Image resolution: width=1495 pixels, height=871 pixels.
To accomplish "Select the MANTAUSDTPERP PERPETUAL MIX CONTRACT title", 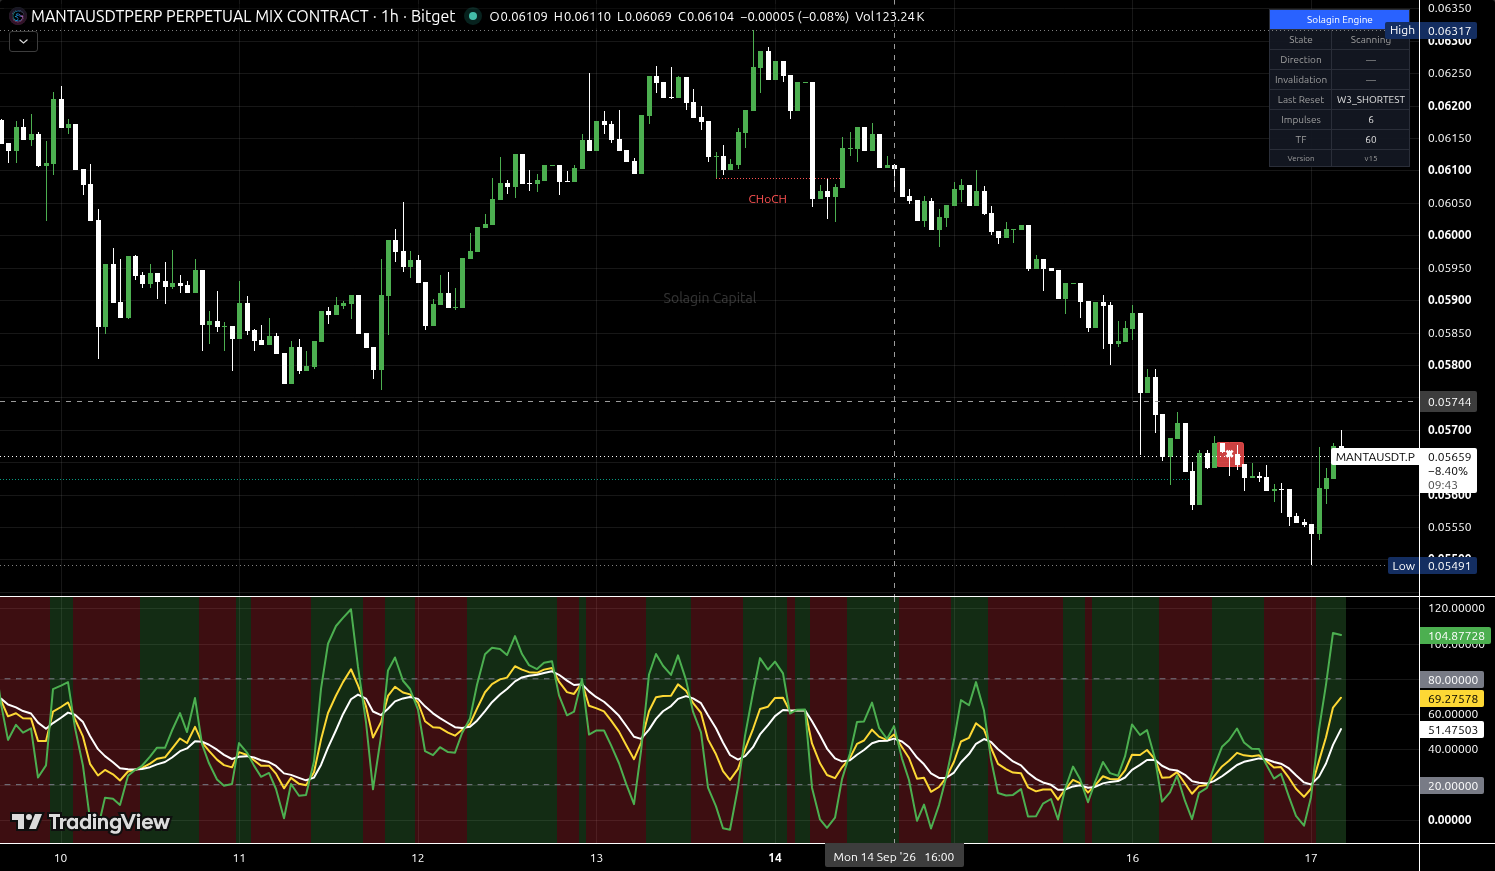I will [200, 16].
